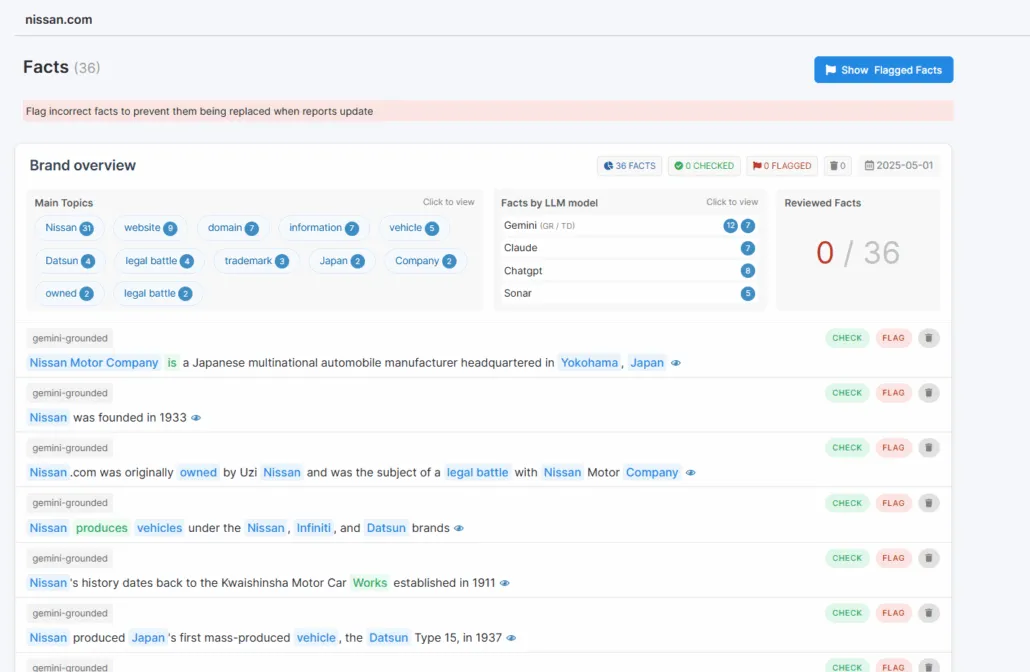The height and width of the screenshot is (672, 1030).
Task: Flag the Kwaishinsha Motor Car Works fact
Action: click(893, 558)
